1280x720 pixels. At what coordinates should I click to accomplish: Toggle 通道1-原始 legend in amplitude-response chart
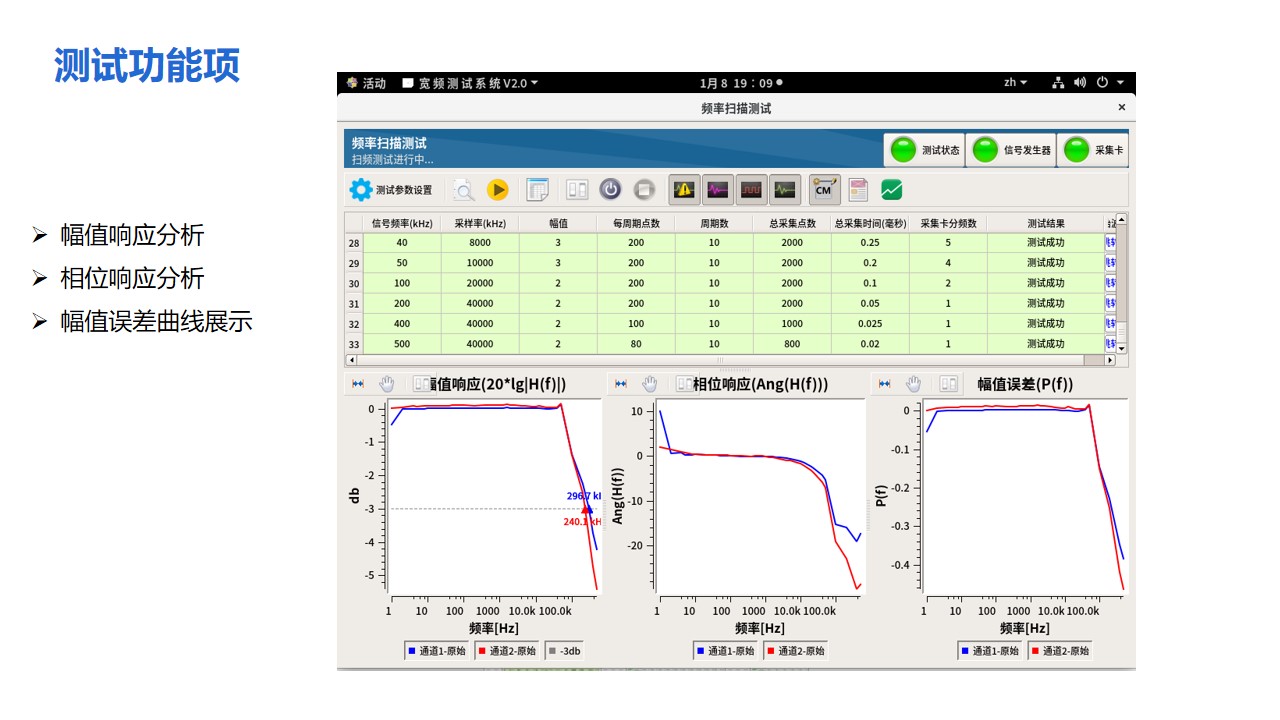436,651
